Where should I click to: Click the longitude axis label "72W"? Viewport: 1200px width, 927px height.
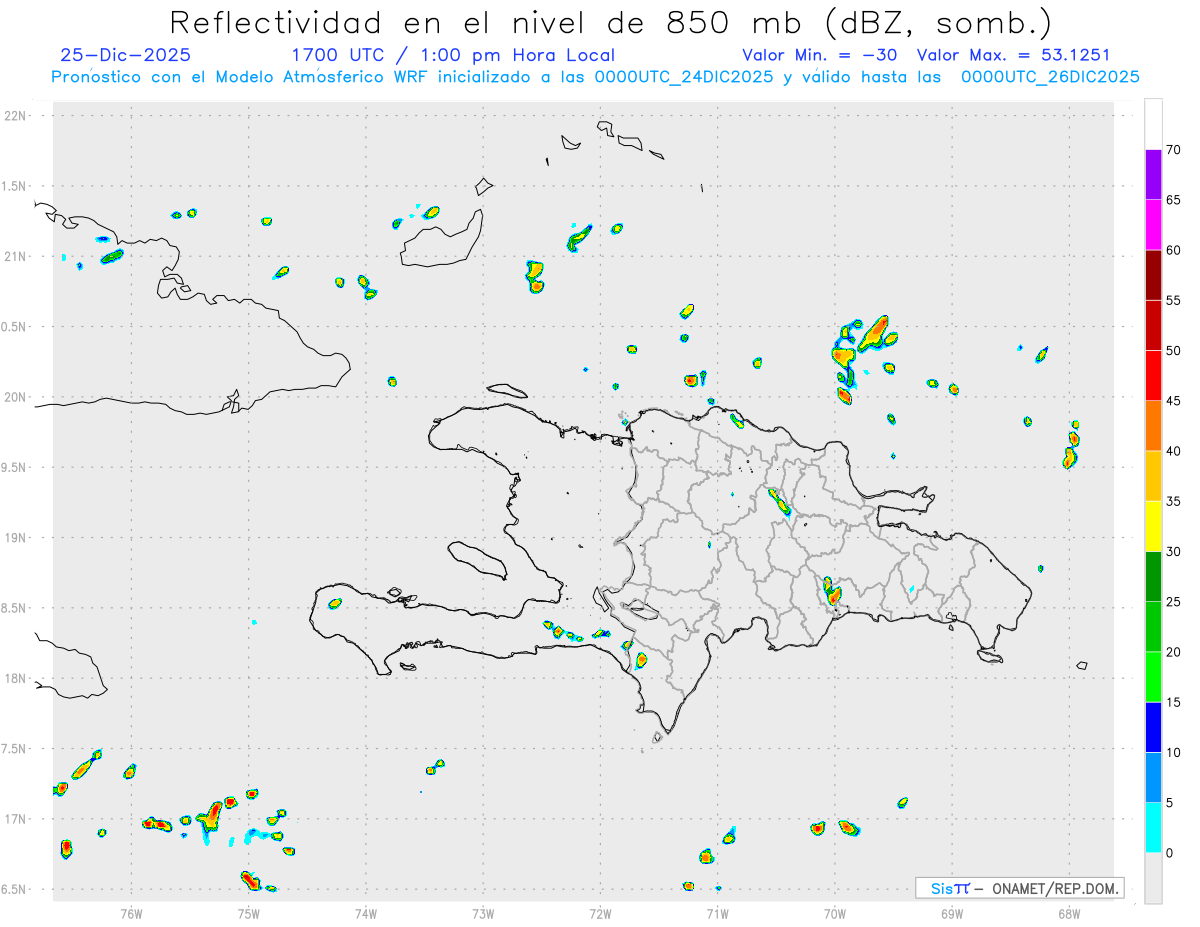[x=600, y=913]
